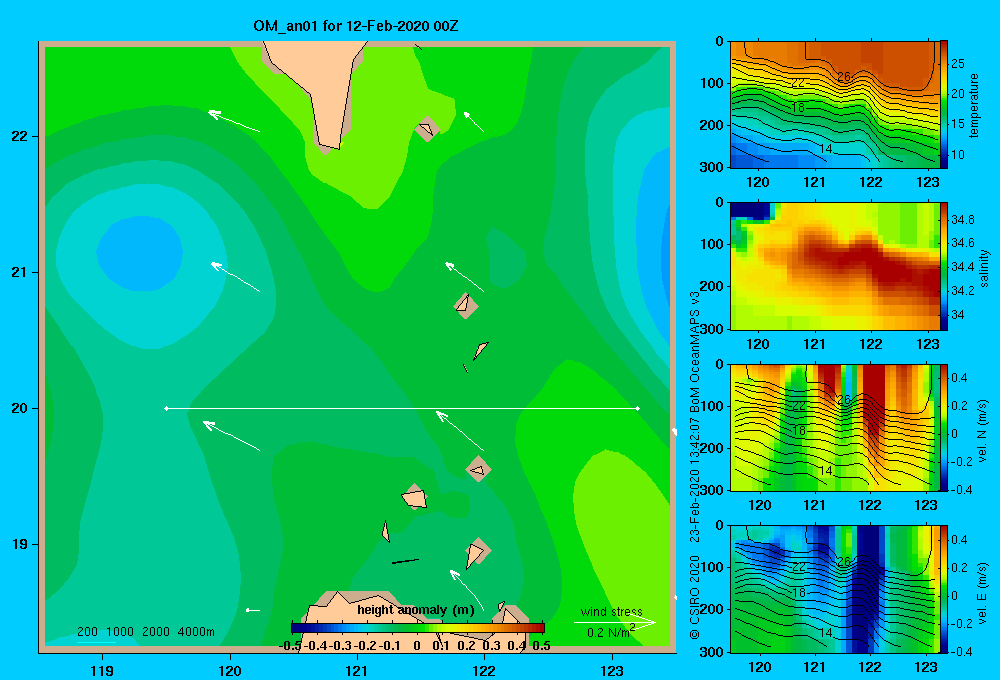Select the salinity section panel
This screenshot has width=1000, height=680.
coord(835,266)
